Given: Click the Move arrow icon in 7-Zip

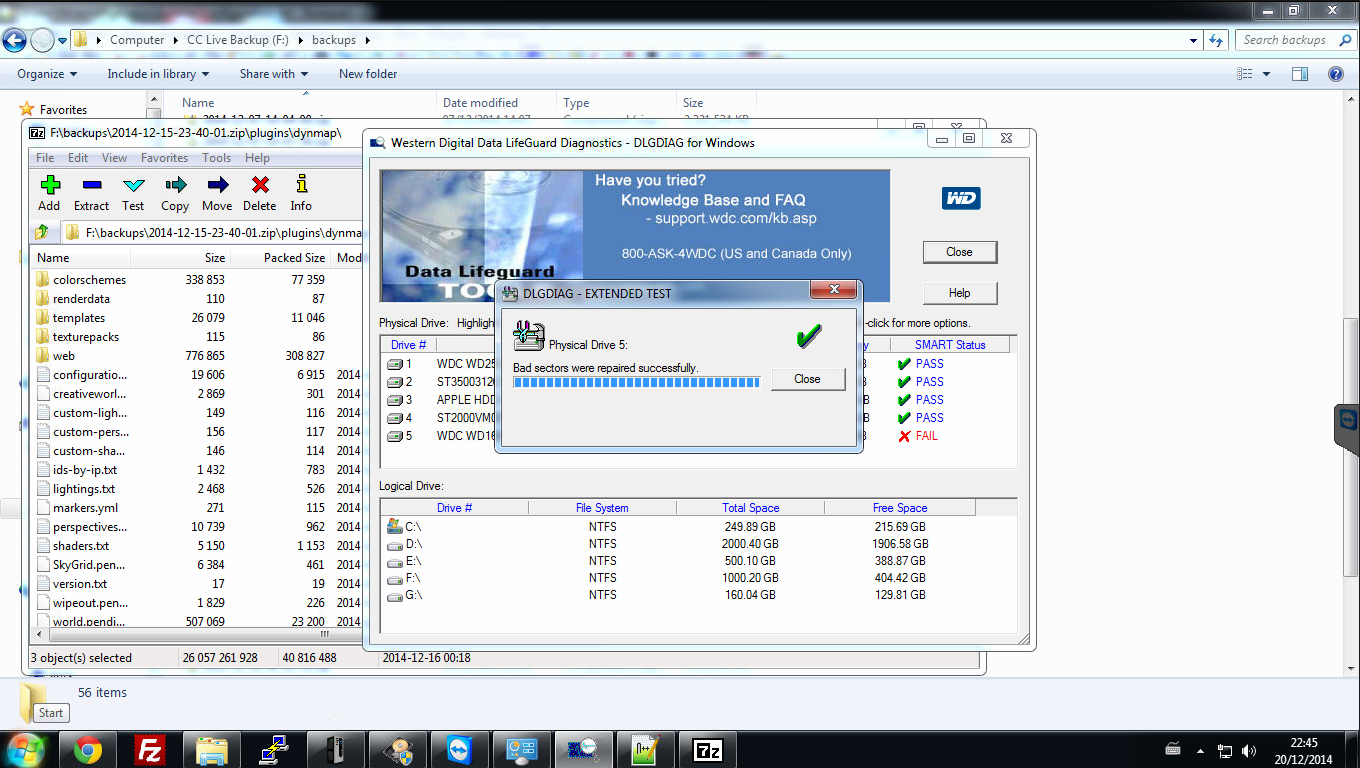Looking at the screenshot, I should (x=217, y=192).
